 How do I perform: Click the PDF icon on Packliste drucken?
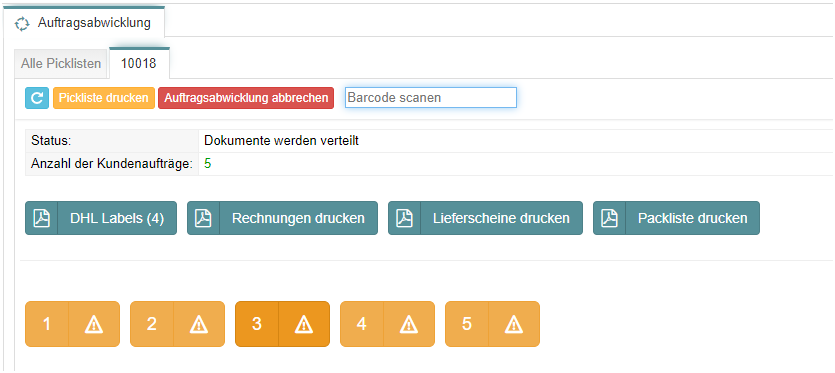(609, 218)
